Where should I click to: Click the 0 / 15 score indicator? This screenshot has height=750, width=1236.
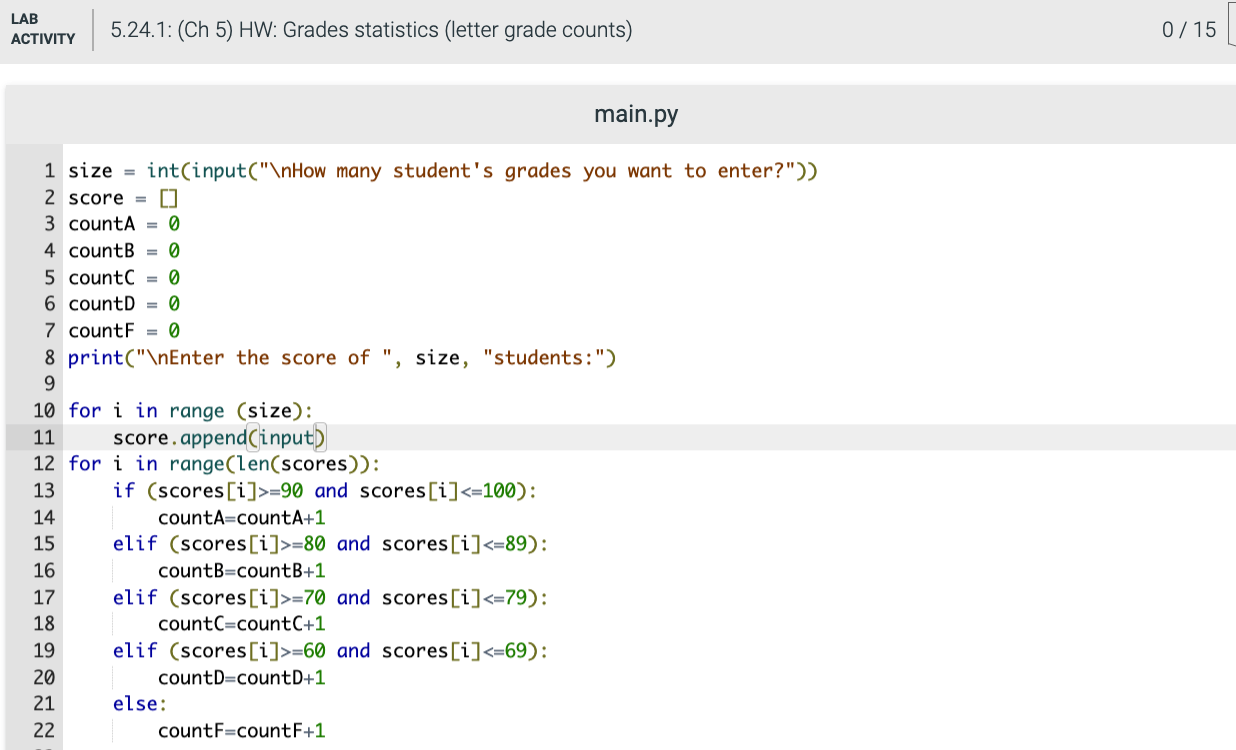pos(1189,30)
